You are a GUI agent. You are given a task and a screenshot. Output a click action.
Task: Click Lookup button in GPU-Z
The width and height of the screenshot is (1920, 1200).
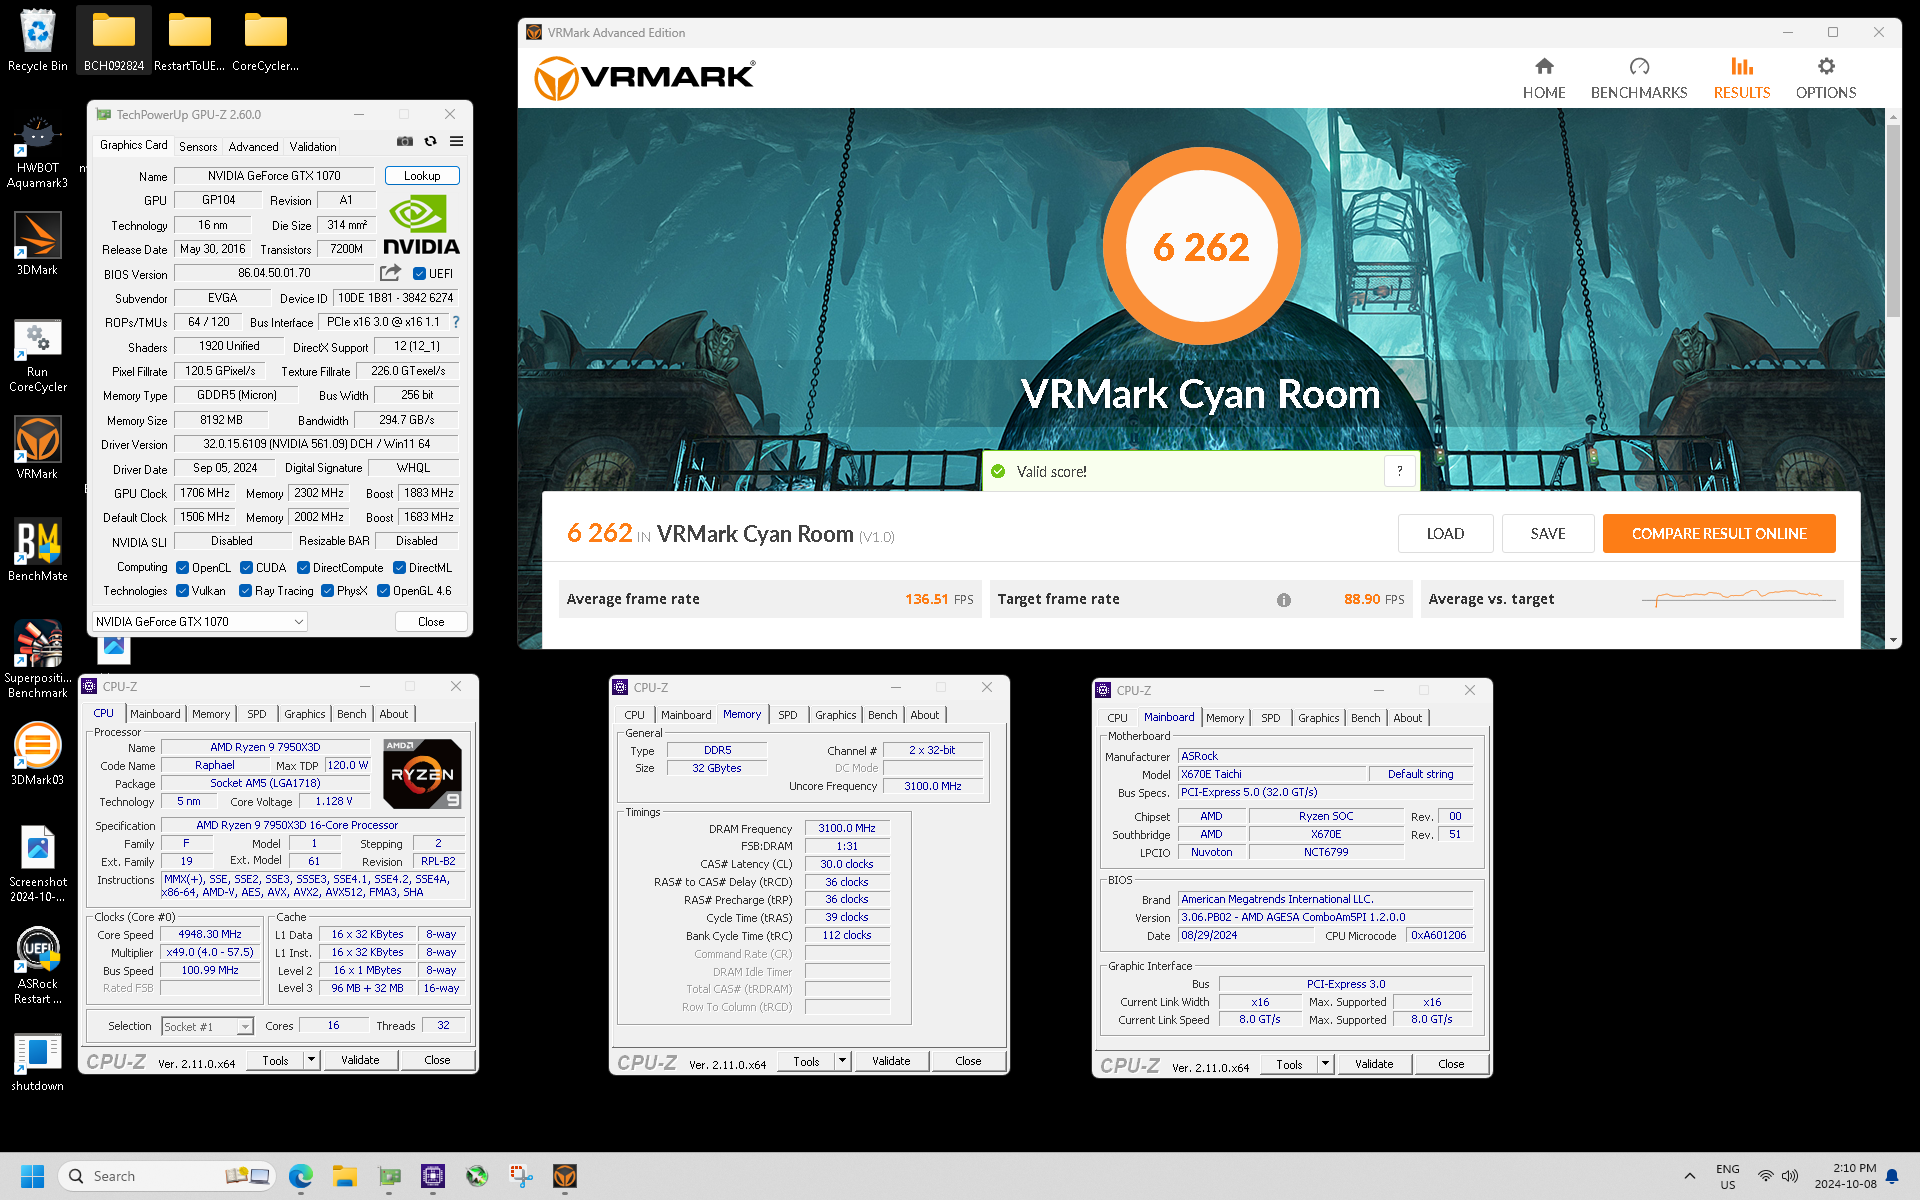[422, 176]
